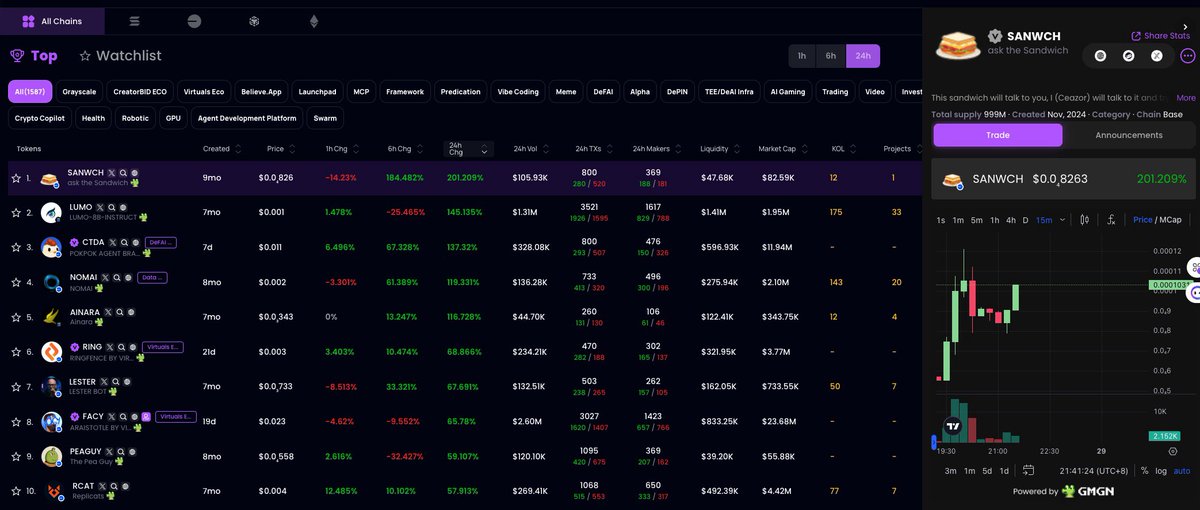Star the SANWCH token row
Viewport: 1200px width, 510px height.
click(x=16, y=178)
